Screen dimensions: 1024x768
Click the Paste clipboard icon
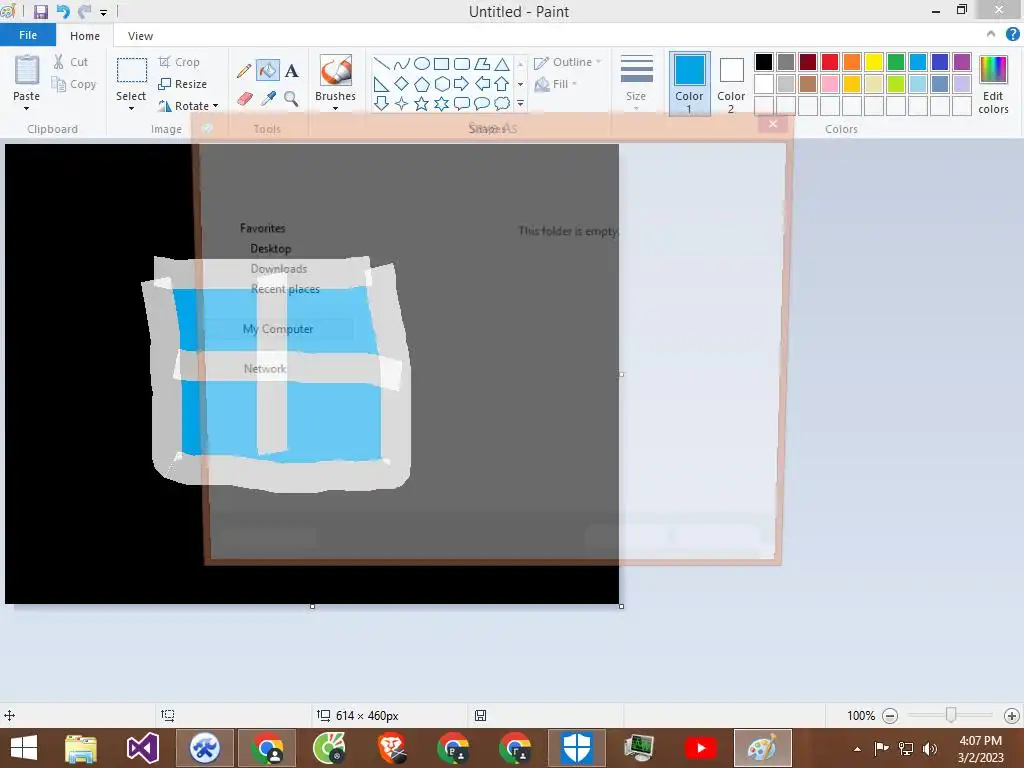(27, 71)
